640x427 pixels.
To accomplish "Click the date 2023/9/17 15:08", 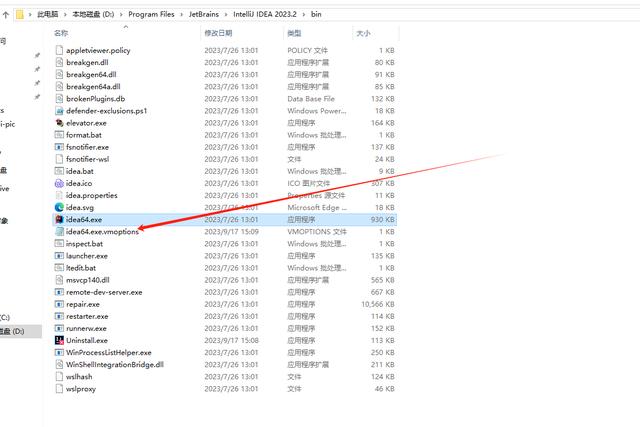I will point(231,340).
